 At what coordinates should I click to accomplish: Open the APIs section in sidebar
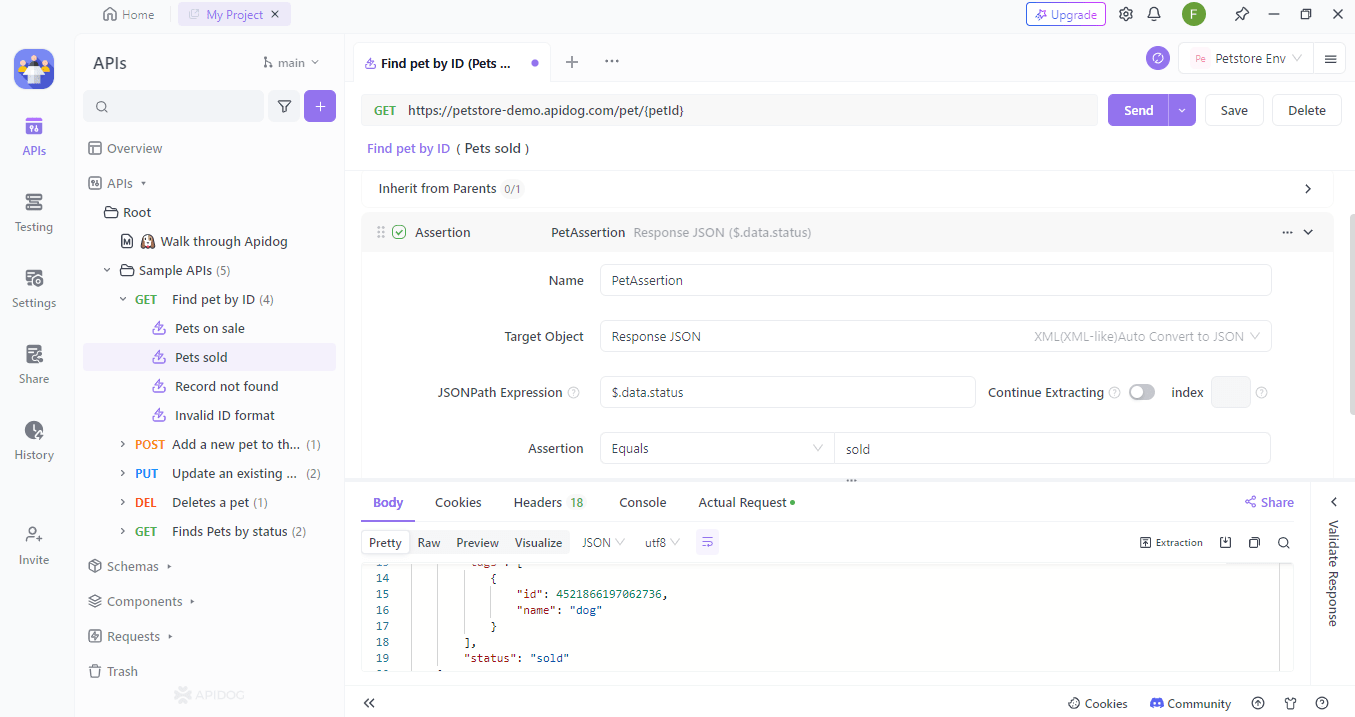coord(34,137)
